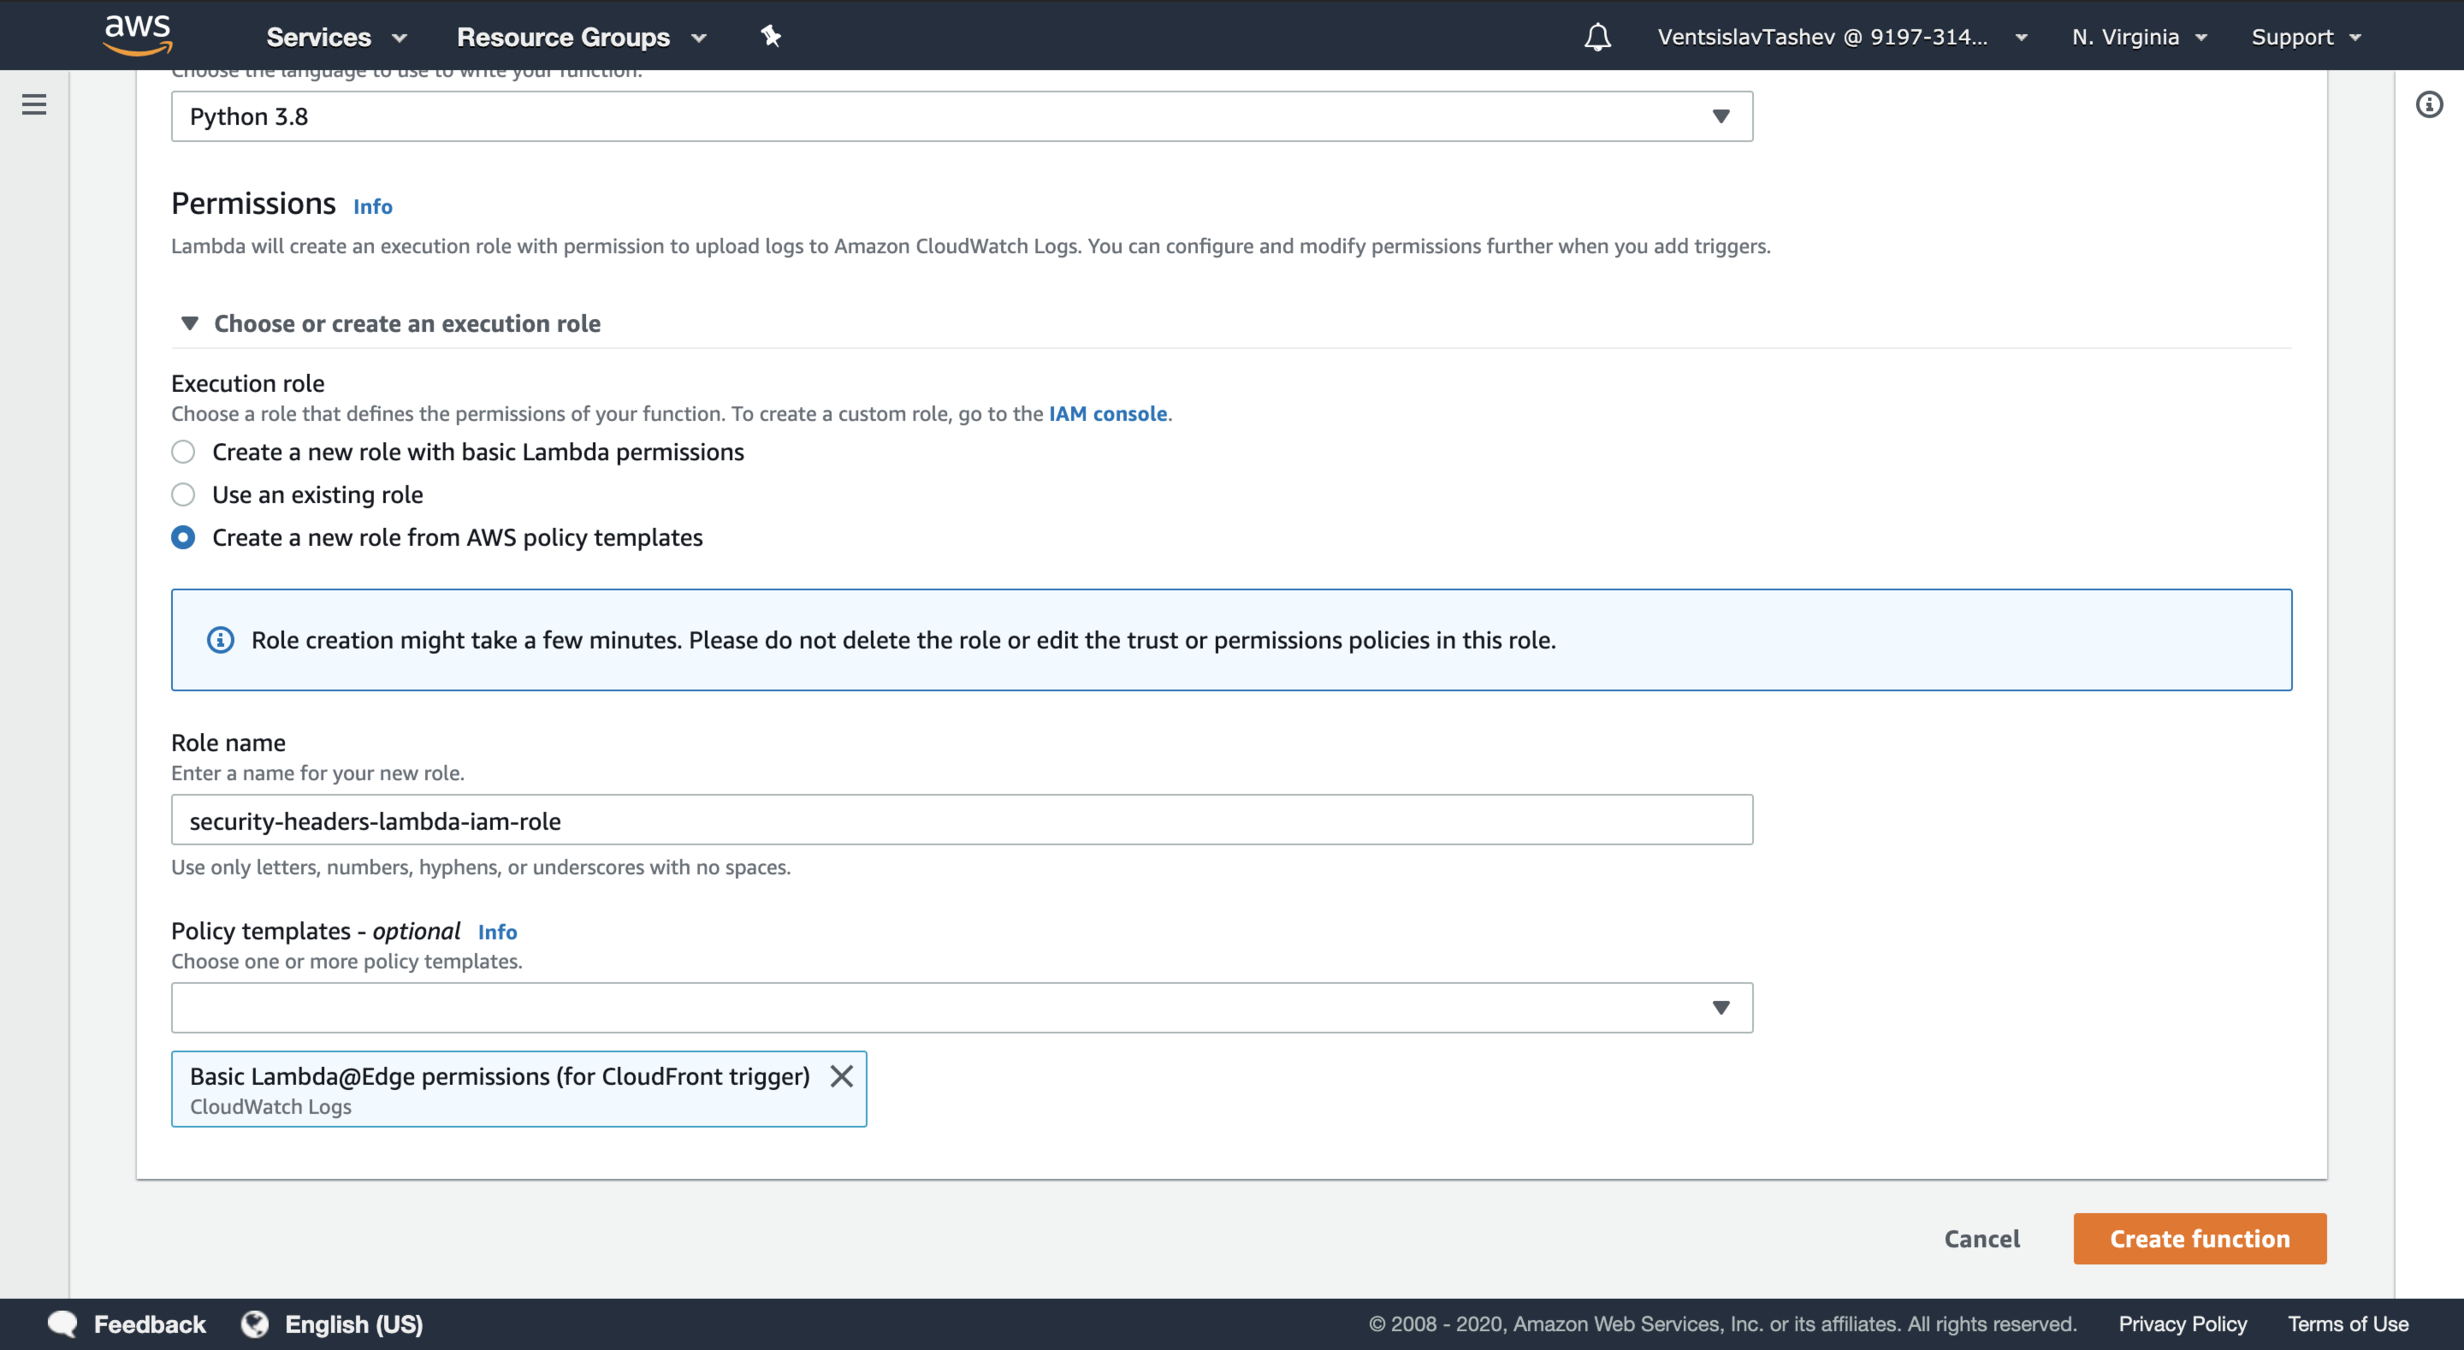This screenshot has height=1350, width=2464.
Task: Open the Resource Groups menu
Action: click(581, 37)
